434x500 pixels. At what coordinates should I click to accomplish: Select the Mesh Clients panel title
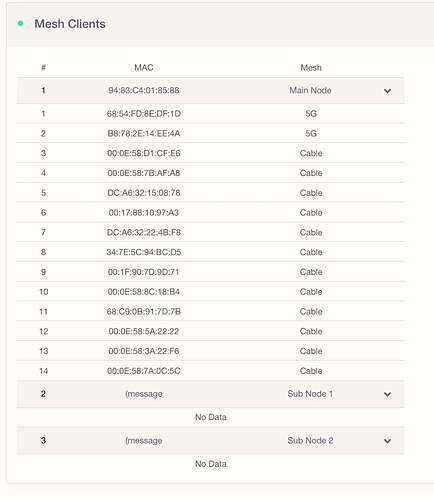click(x=70, y=24)
